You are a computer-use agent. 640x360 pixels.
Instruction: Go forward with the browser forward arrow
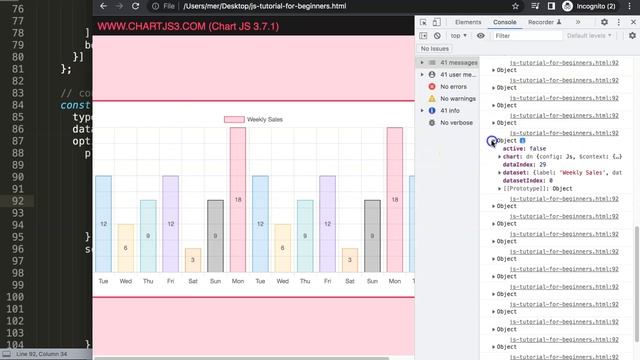click(x=119, y=6)
